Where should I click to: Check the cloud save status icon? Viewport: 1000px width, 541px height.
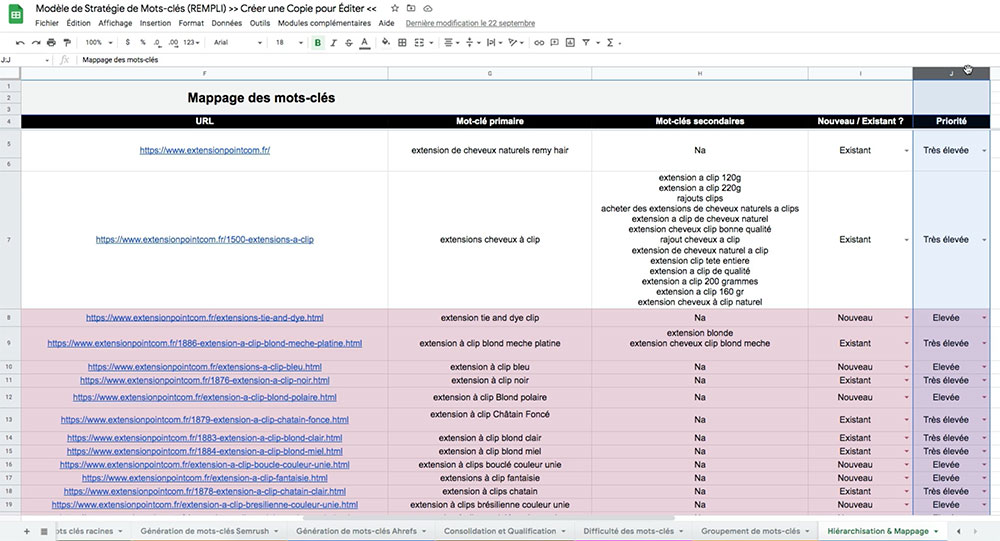point(428,8)
